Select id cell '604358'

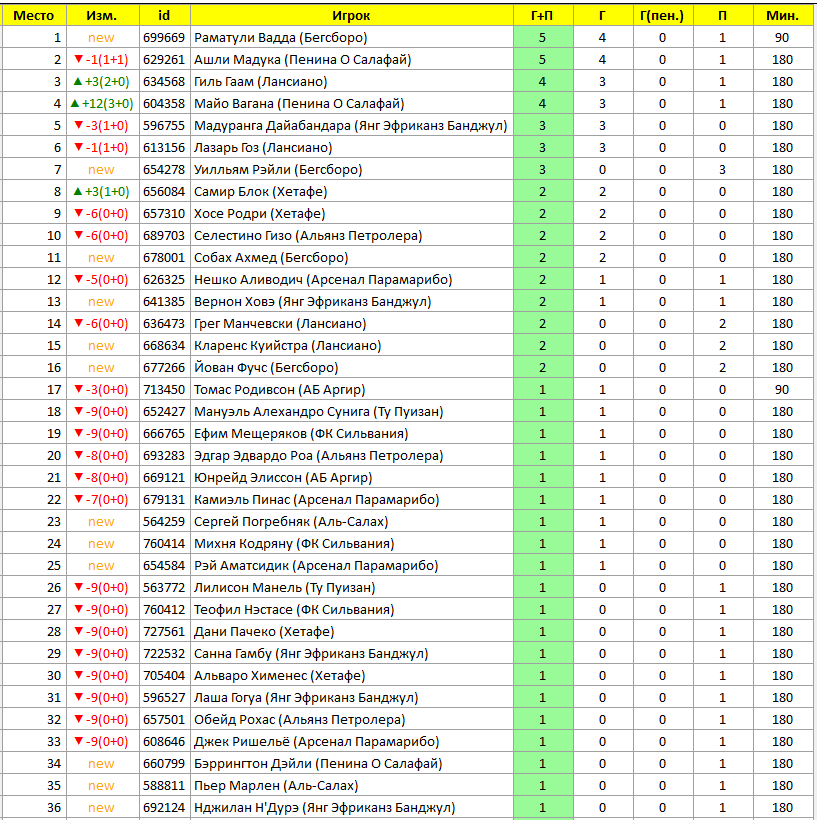[x=165, y=104]
